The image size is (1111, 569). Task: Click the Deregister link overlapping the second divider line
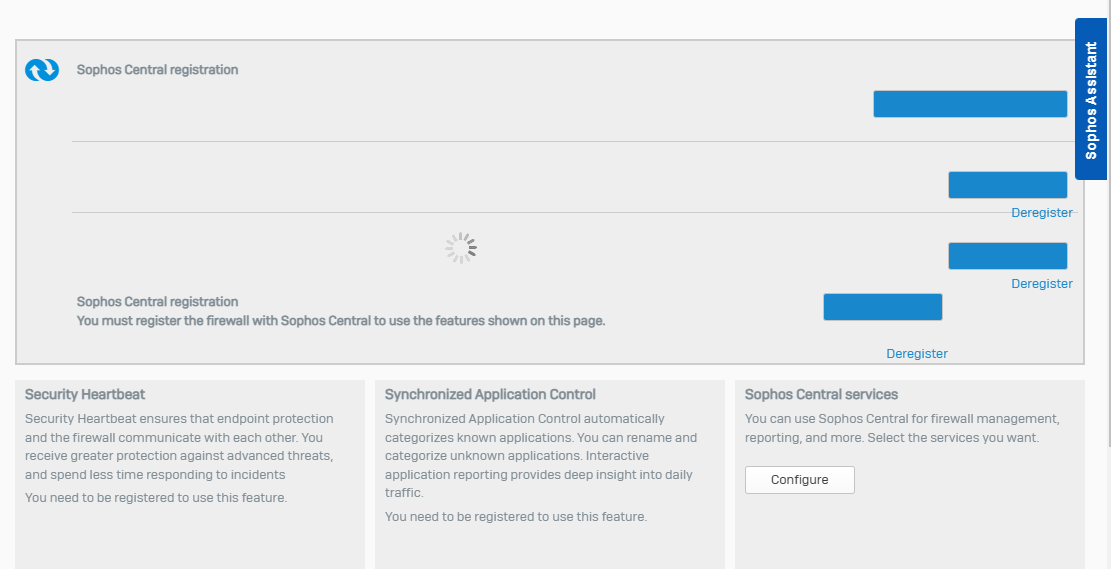[x=1042, y=213]
